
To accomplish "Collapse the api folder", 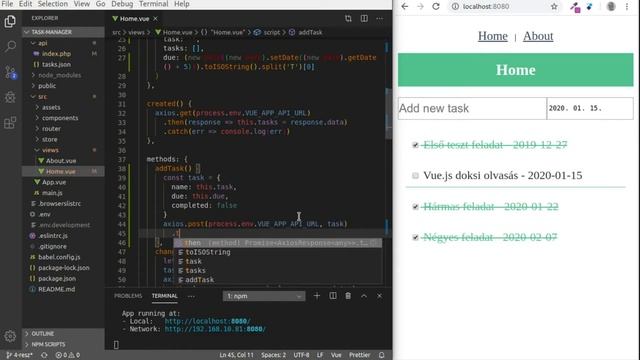I will pos(63,43).
